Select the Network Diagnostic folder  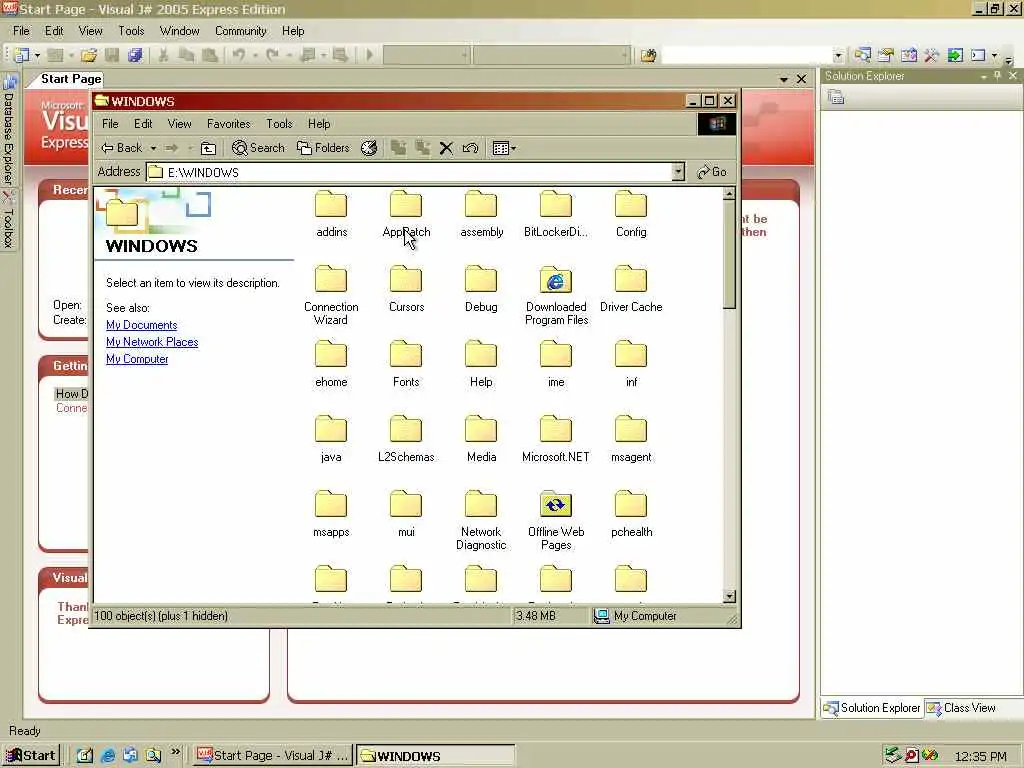(481, 520)
